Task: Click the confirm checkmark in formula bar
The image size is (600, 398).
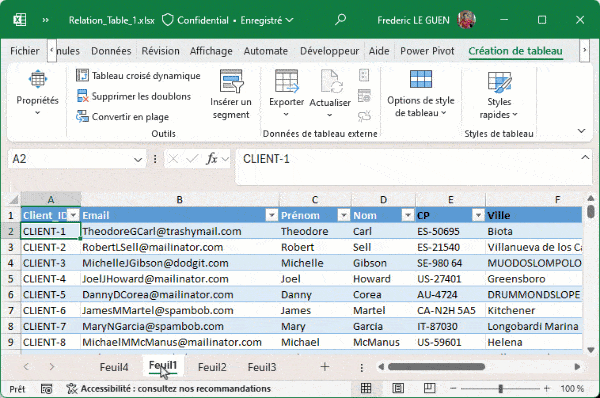Action: (x=192, y=158)
